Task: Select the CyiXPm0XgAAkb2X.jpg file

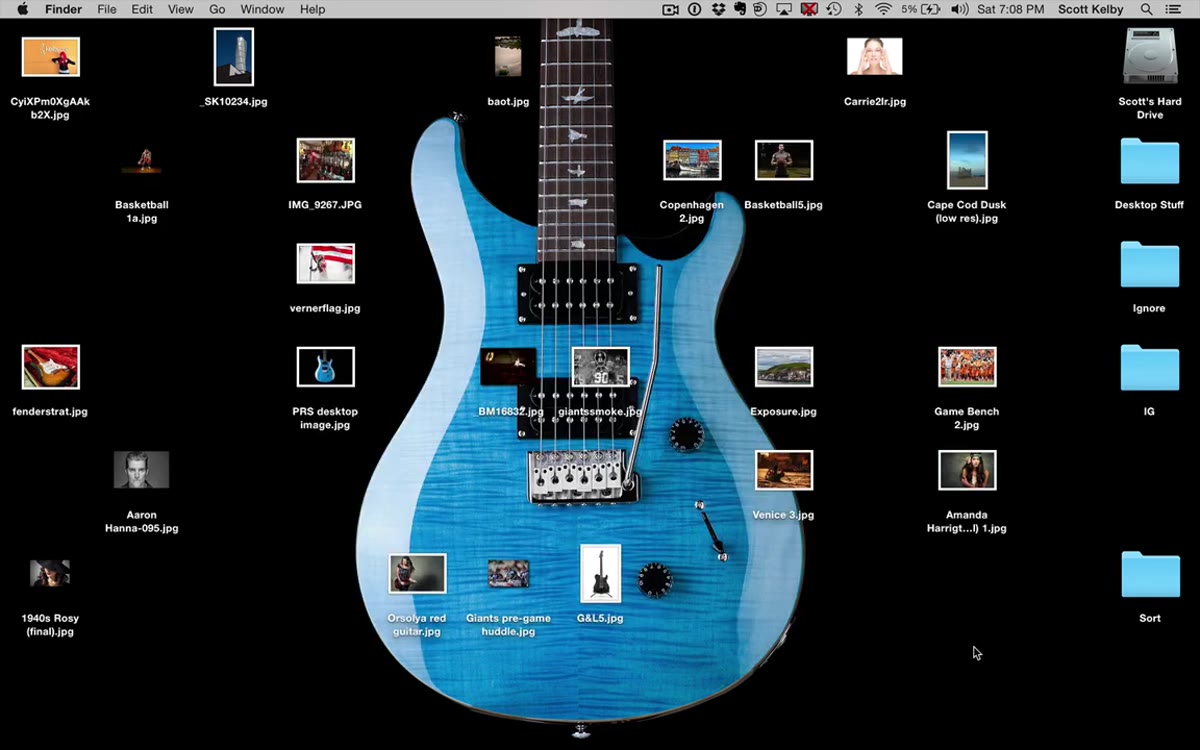Action: (x=51, y=57)
